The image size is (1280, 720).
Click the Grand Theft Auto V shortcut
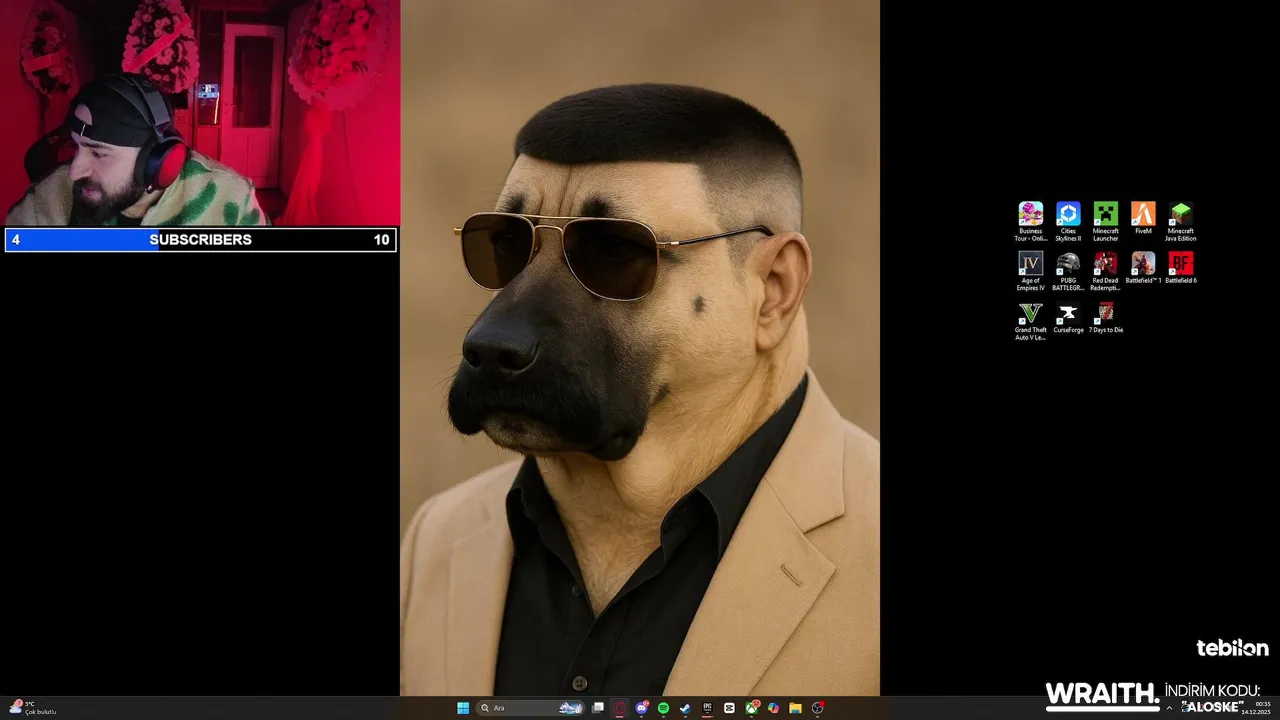coord(1030,320)
